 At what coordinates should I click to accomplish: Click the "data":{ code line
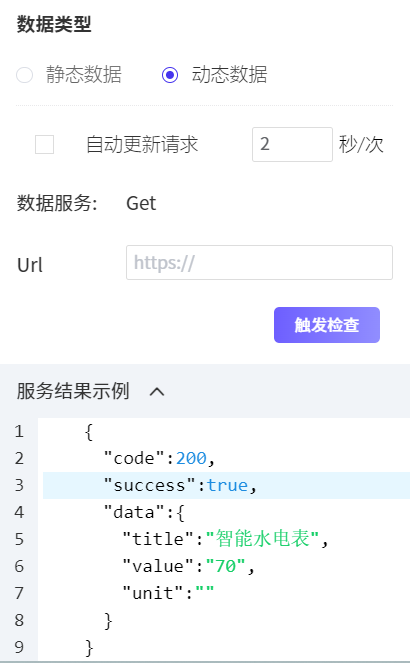[x=145, y=512]
